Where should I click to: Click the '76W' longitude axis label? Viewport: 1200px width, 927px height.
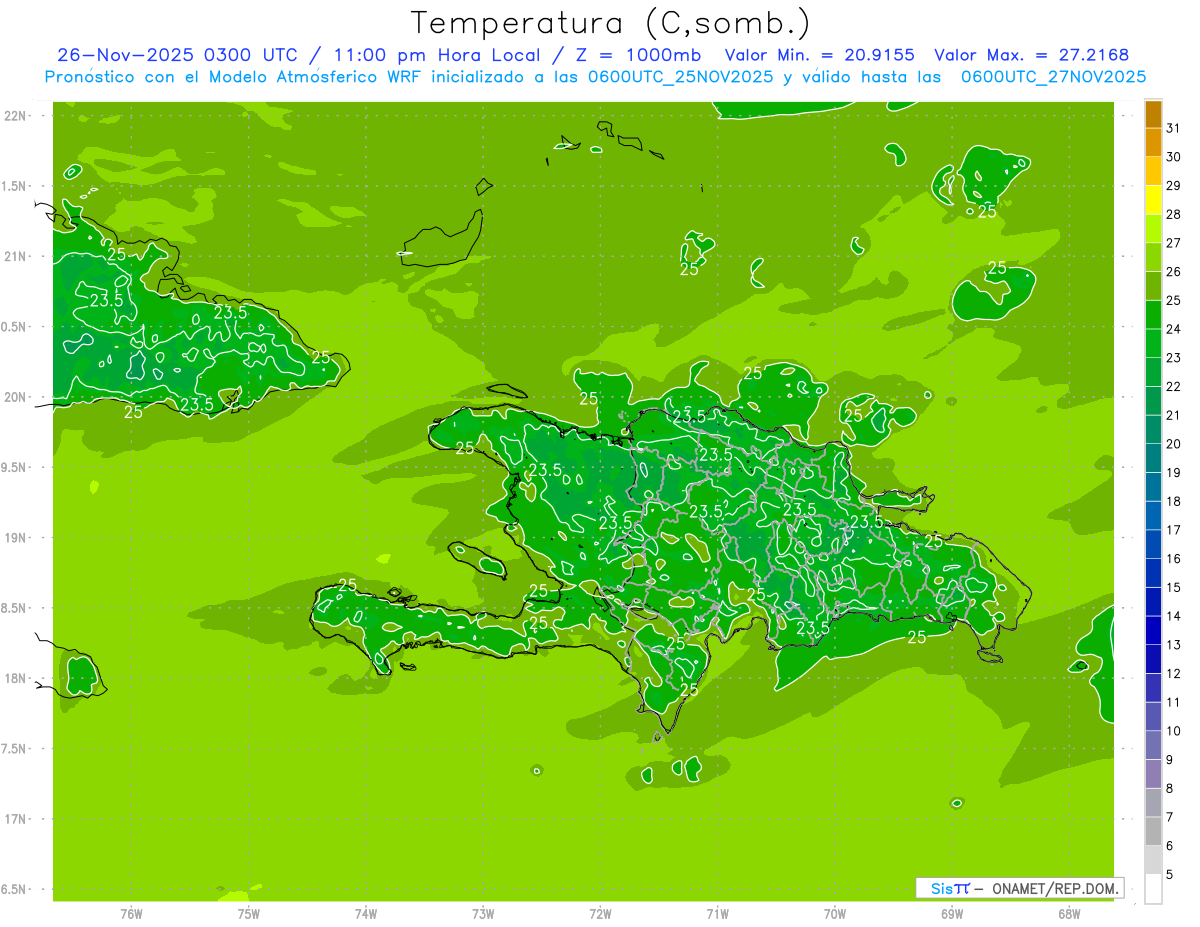pyautogui.click(x=131, y=914)
